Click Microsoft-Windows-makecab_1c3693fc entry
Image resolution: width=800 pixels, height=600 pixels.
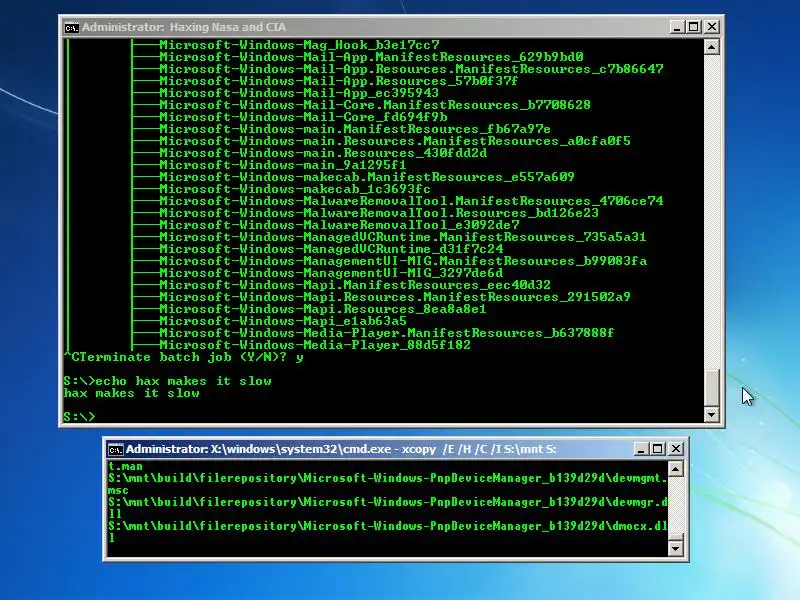[x=295, y=189]
